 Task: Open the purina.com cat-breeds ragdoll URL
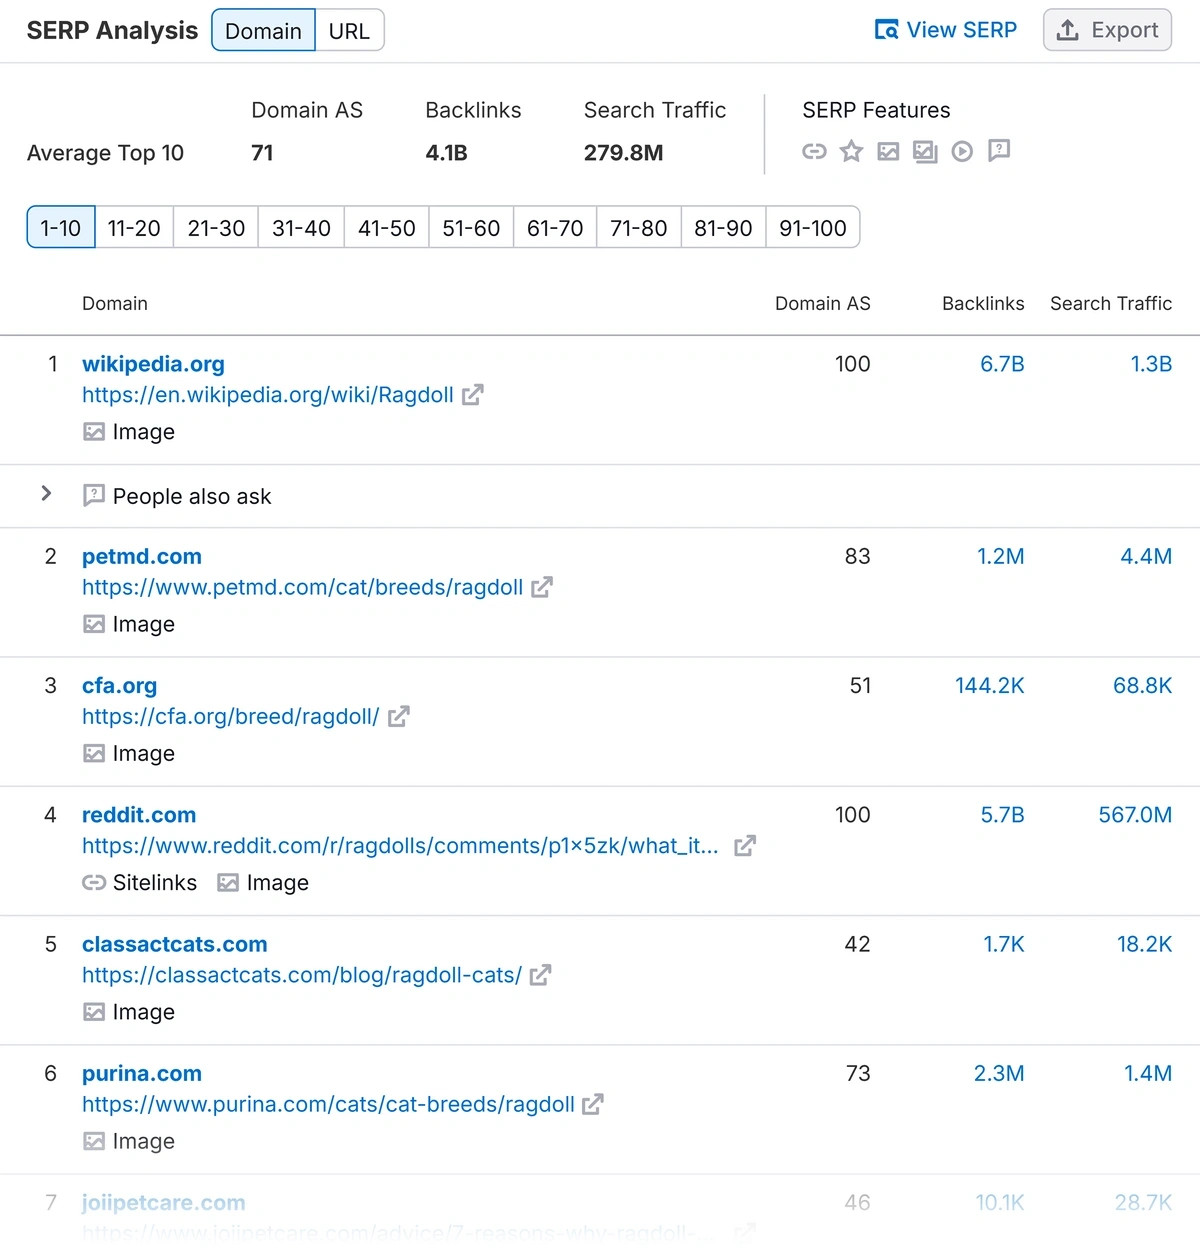328,1104
